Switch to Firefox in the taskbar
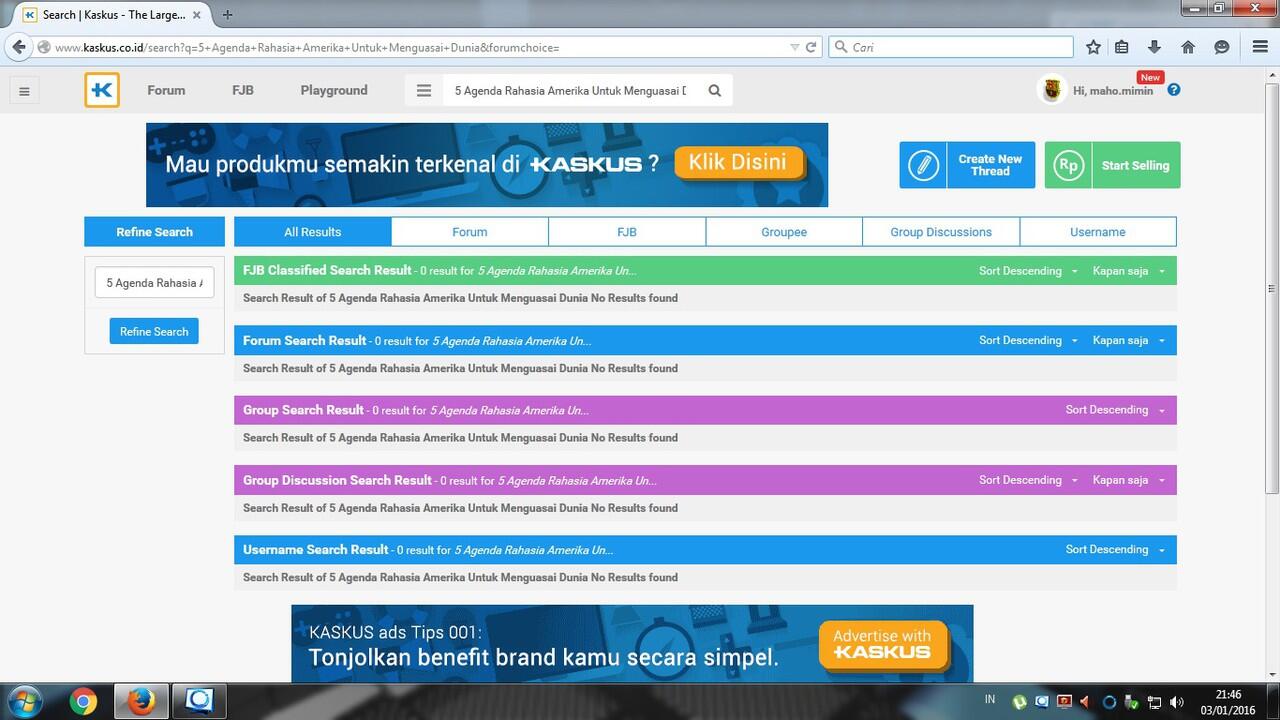1280x720 pixels. tap(141, 701)
